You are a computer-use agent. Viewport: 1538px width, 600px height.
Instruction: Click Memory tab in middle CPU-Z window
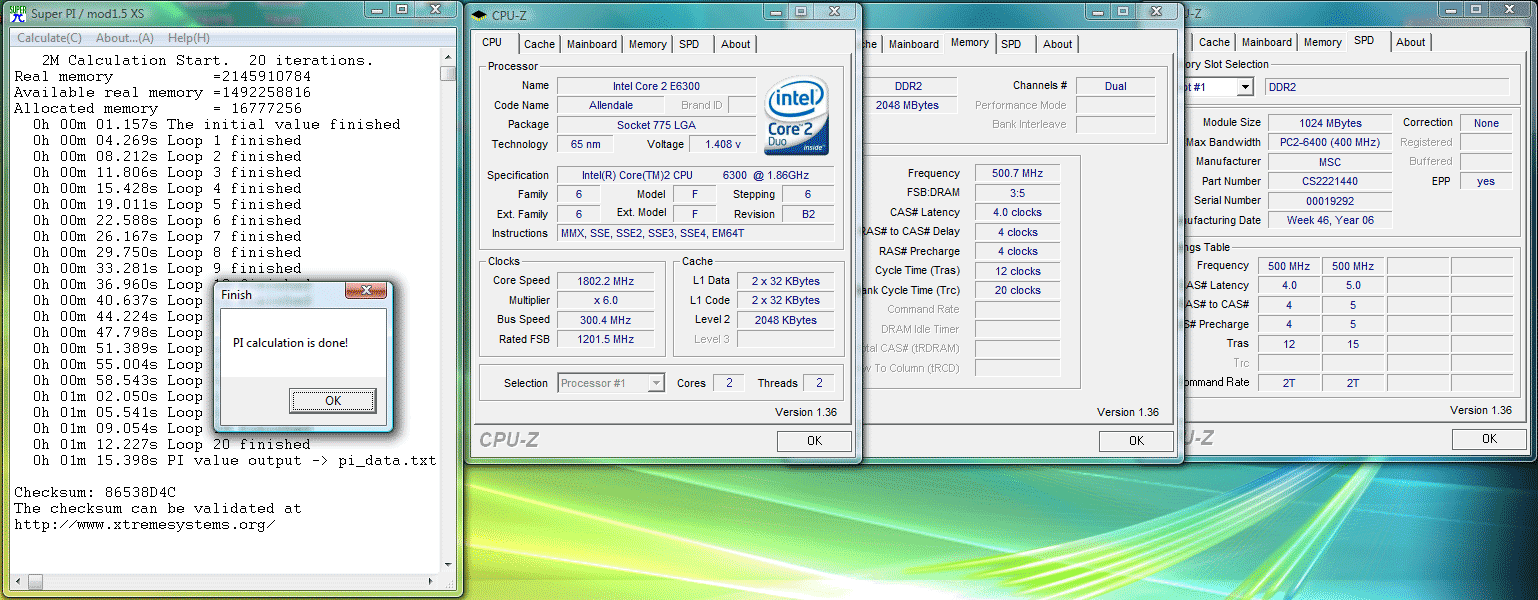click(970, 43)
